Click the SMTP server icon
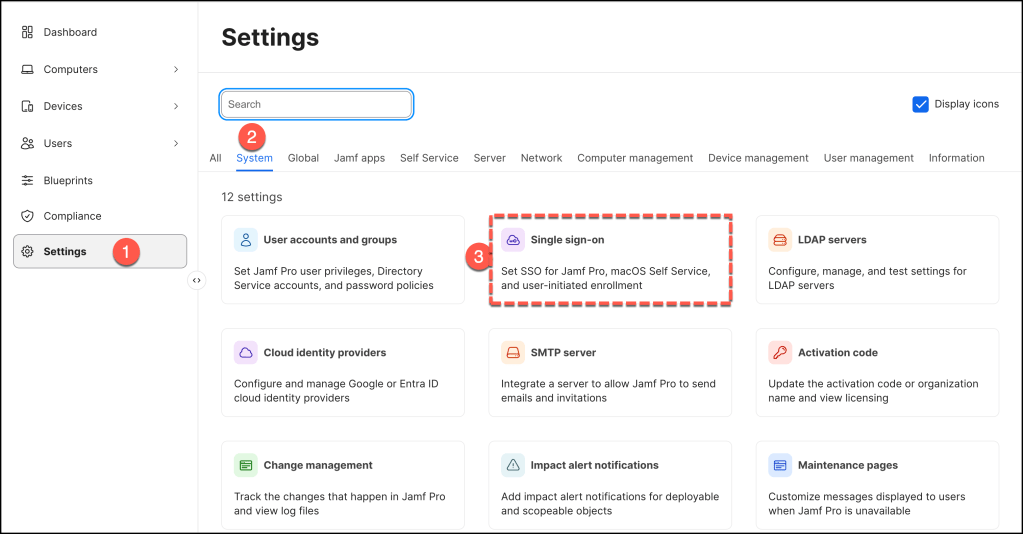This screenshot has height=534, width=1023. click(513, 353)
